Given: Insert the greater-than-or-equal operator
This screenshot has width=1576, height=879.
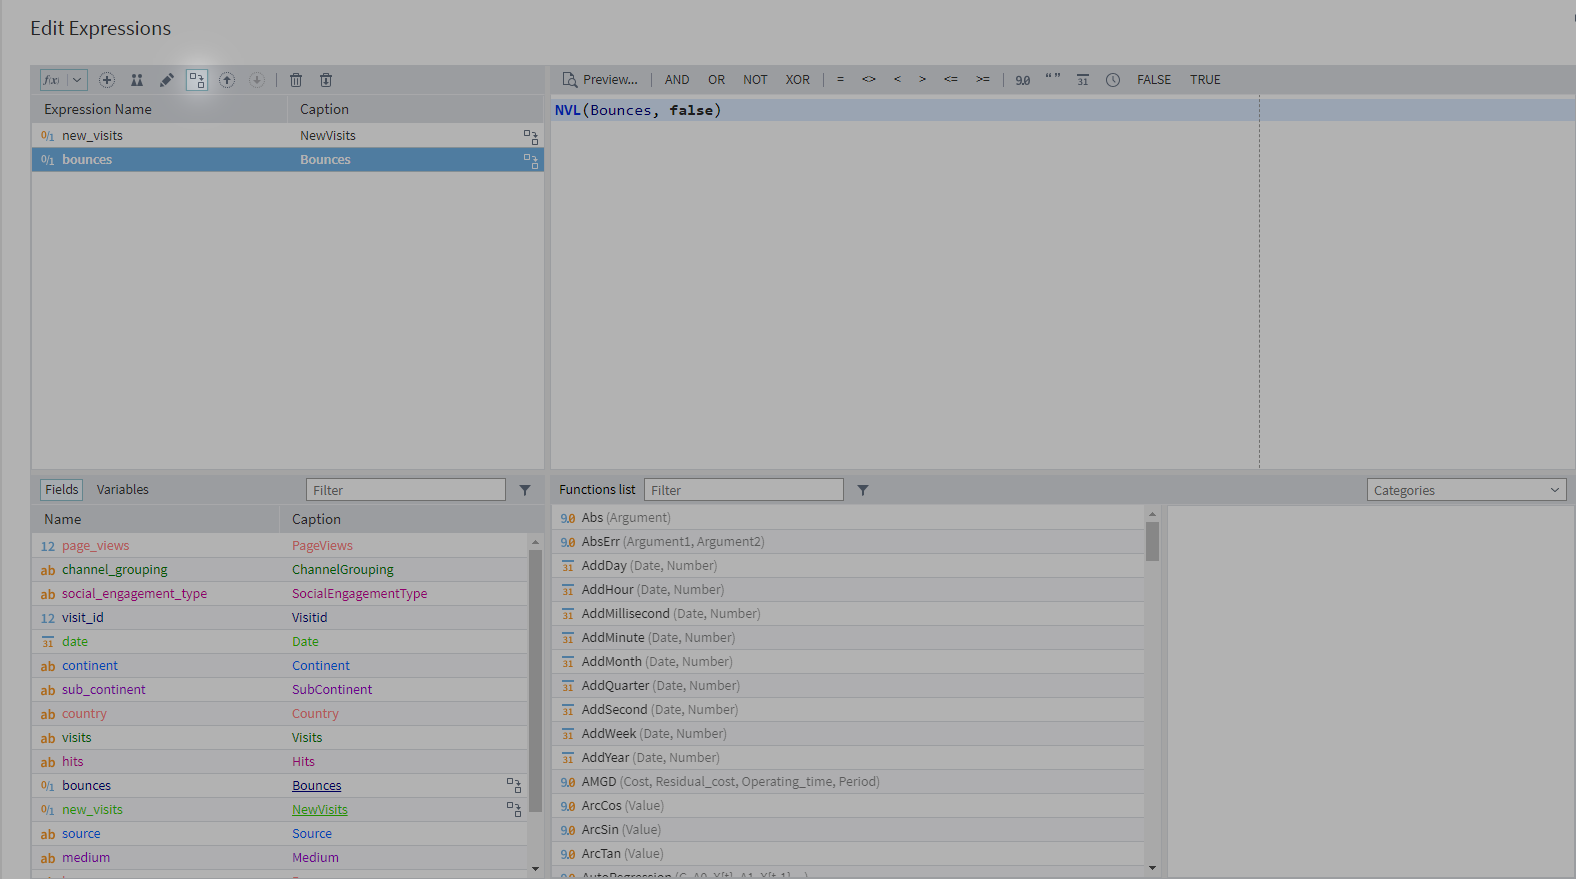Looking at the screenshot, I should [x=983, y=80].
